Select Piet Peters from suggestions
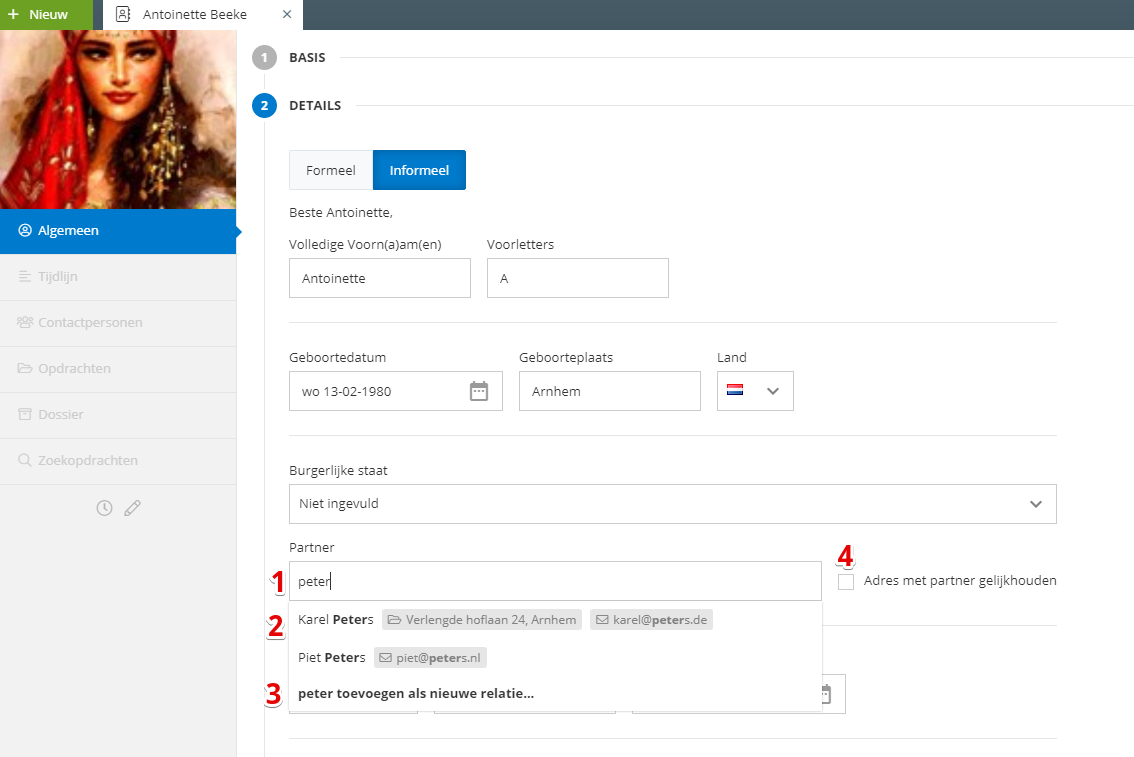The width and height of the screenshot is (1134, 757). click(555, 657)
